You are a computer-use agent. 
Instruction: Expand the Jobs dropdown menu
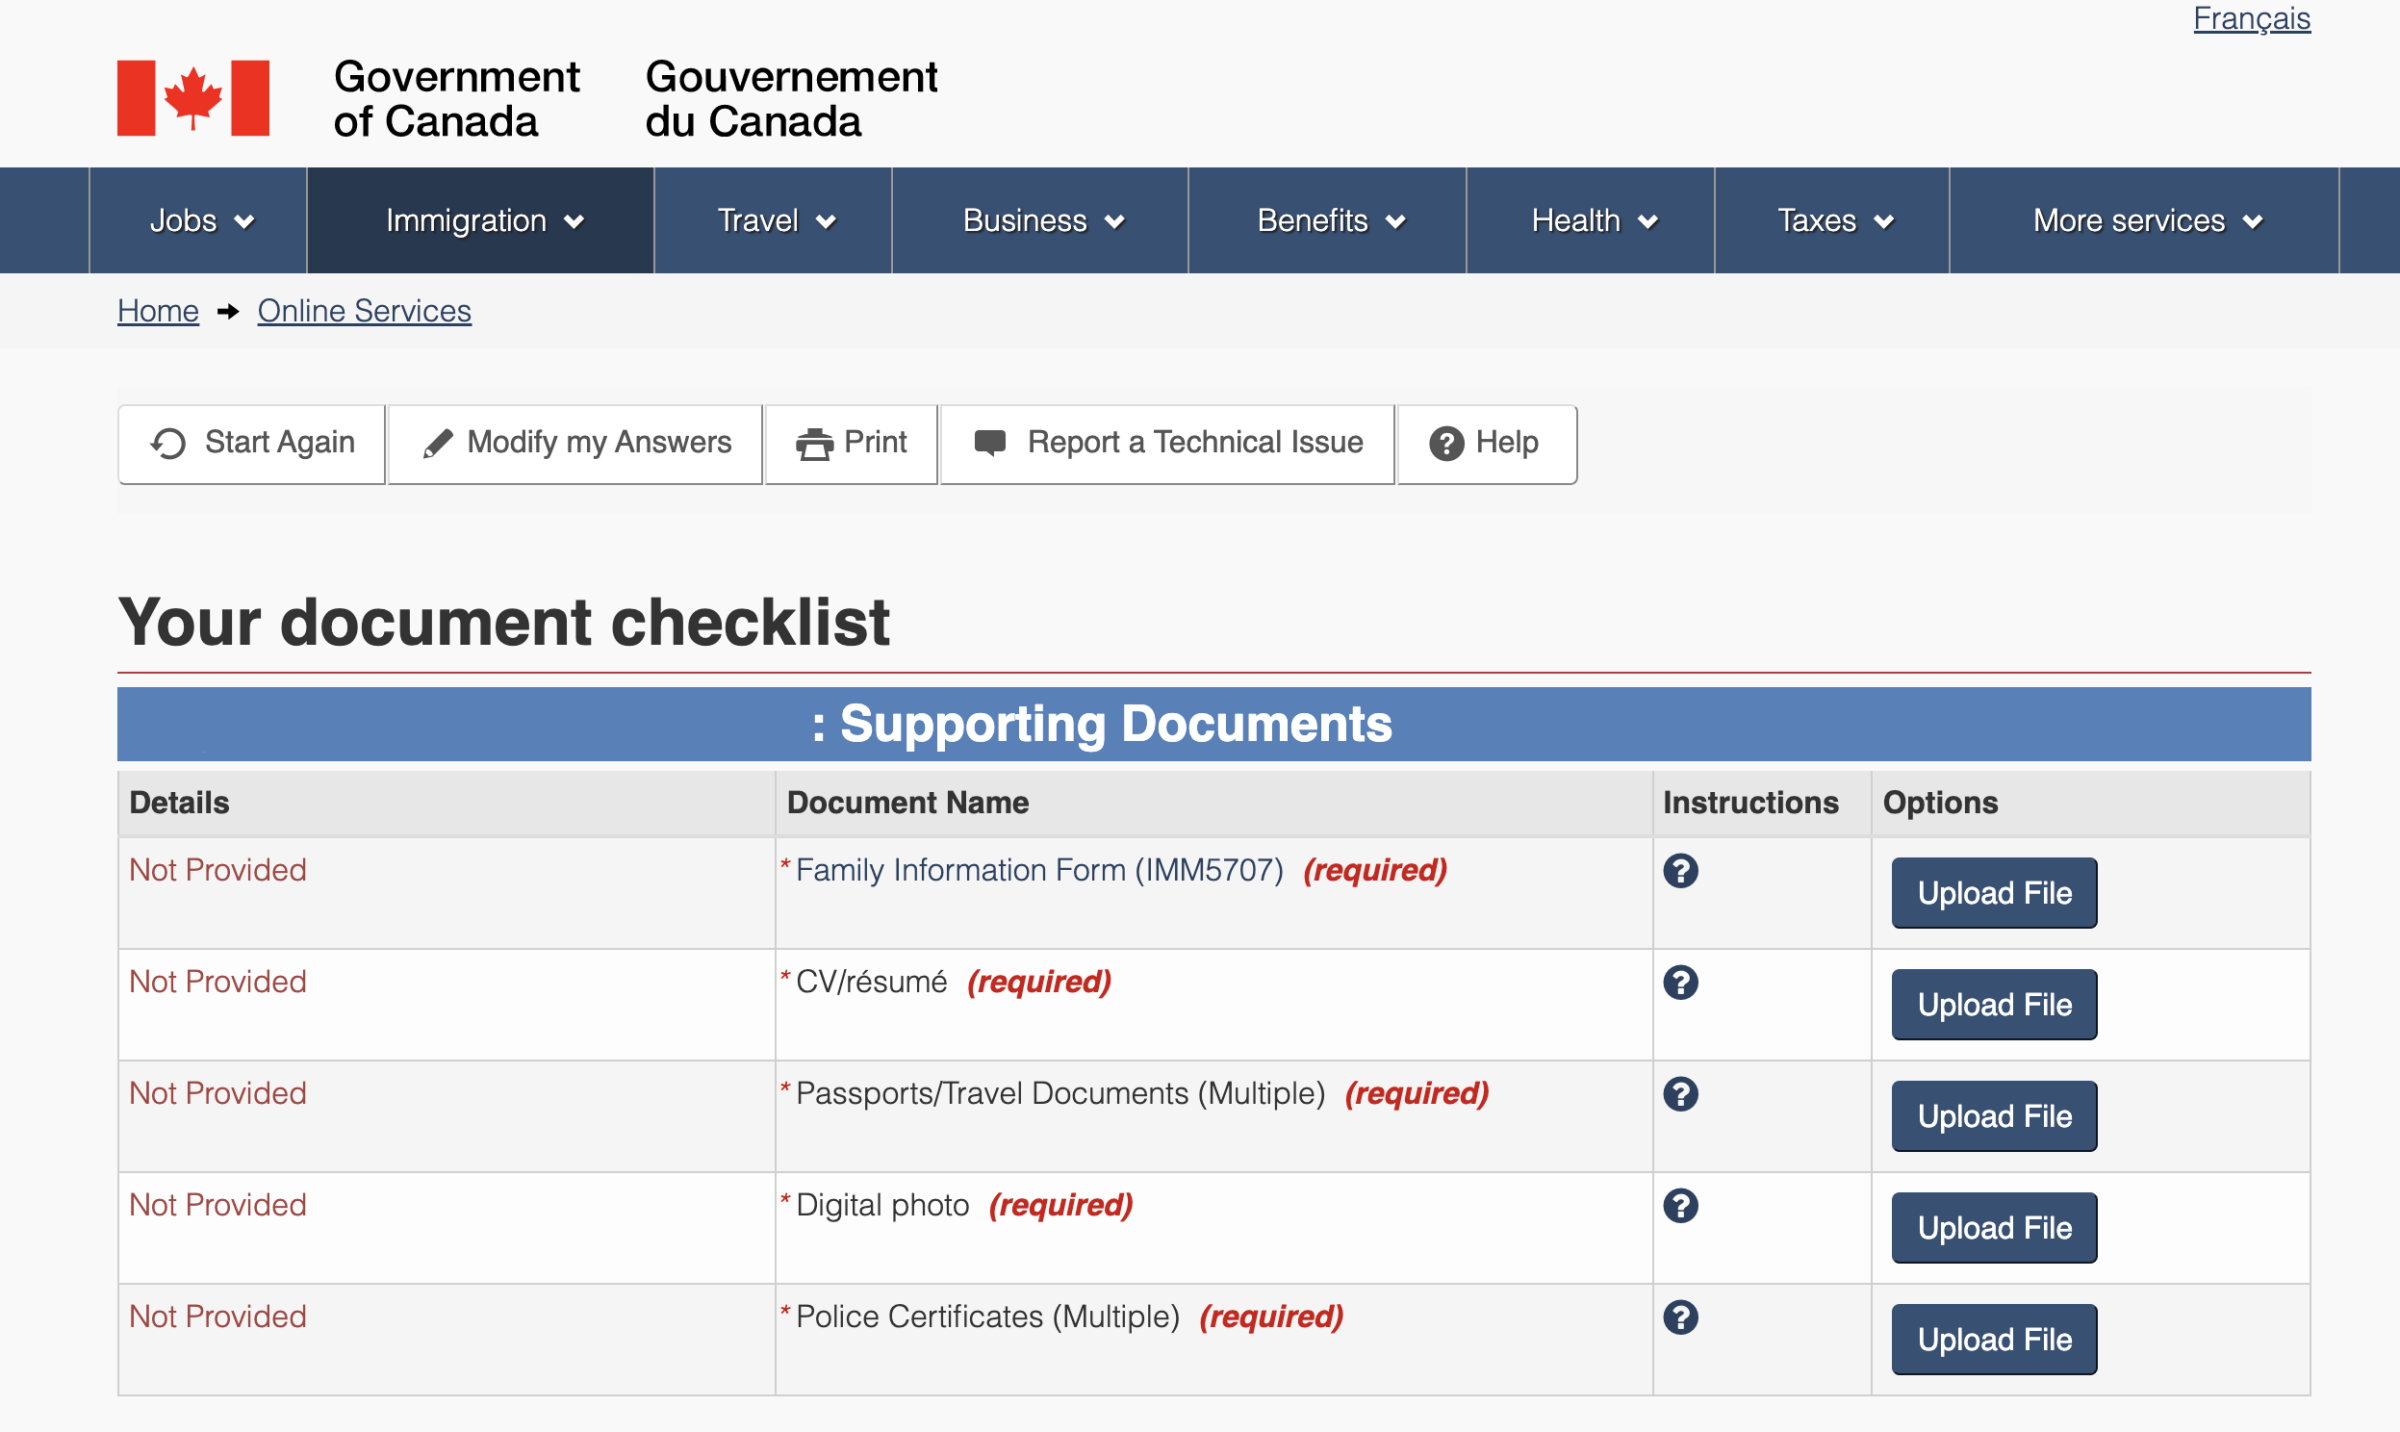[200, 221]
